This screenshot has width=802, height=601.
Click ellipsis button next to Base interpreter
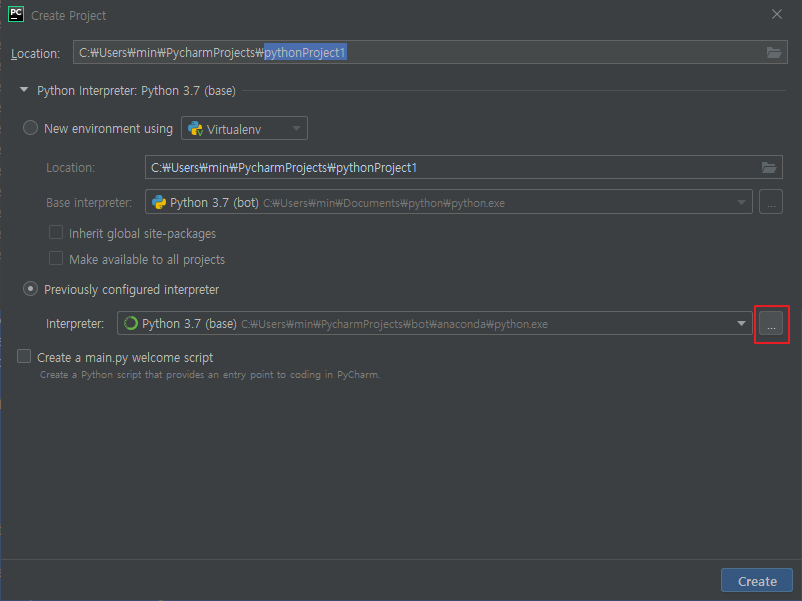point(771,202)
